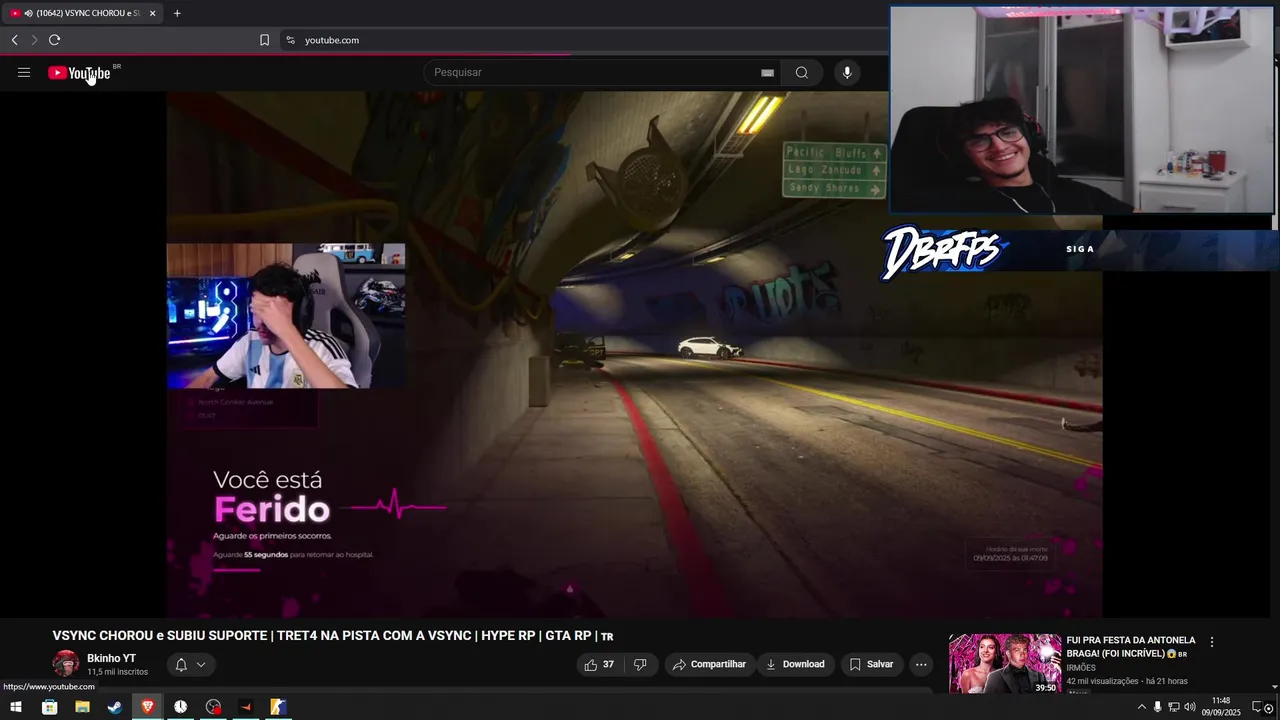The image size is (1280, 720).
Task: Click the video player to pause
Action: click(634, 354)
